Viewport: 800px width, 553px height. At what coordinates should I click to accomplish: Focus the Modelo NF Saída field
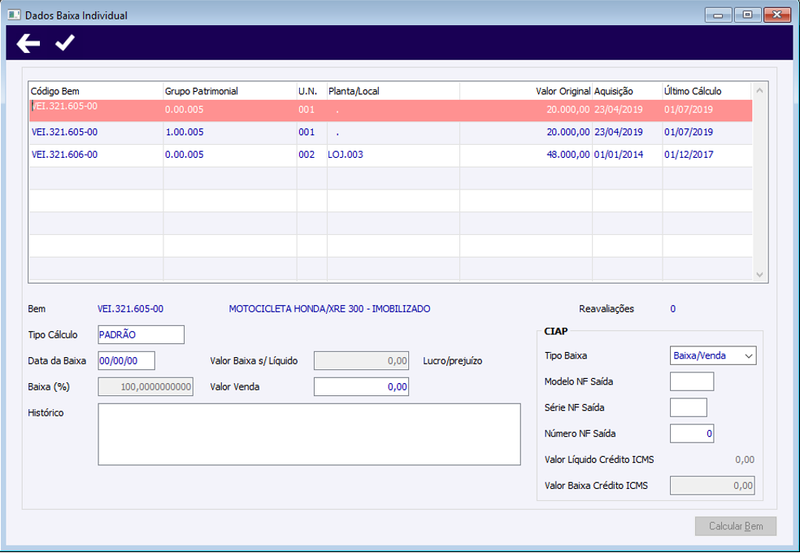coord(691,382)
